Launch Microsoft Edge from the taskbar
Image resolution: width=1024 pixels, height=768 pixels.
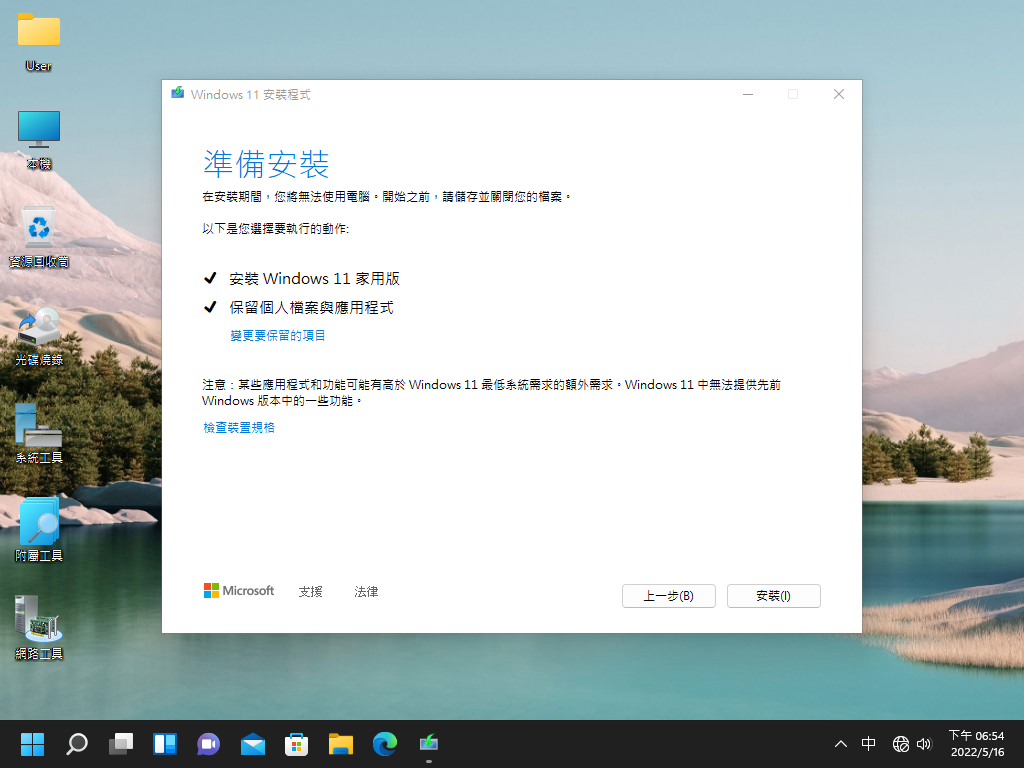point(385,744)
